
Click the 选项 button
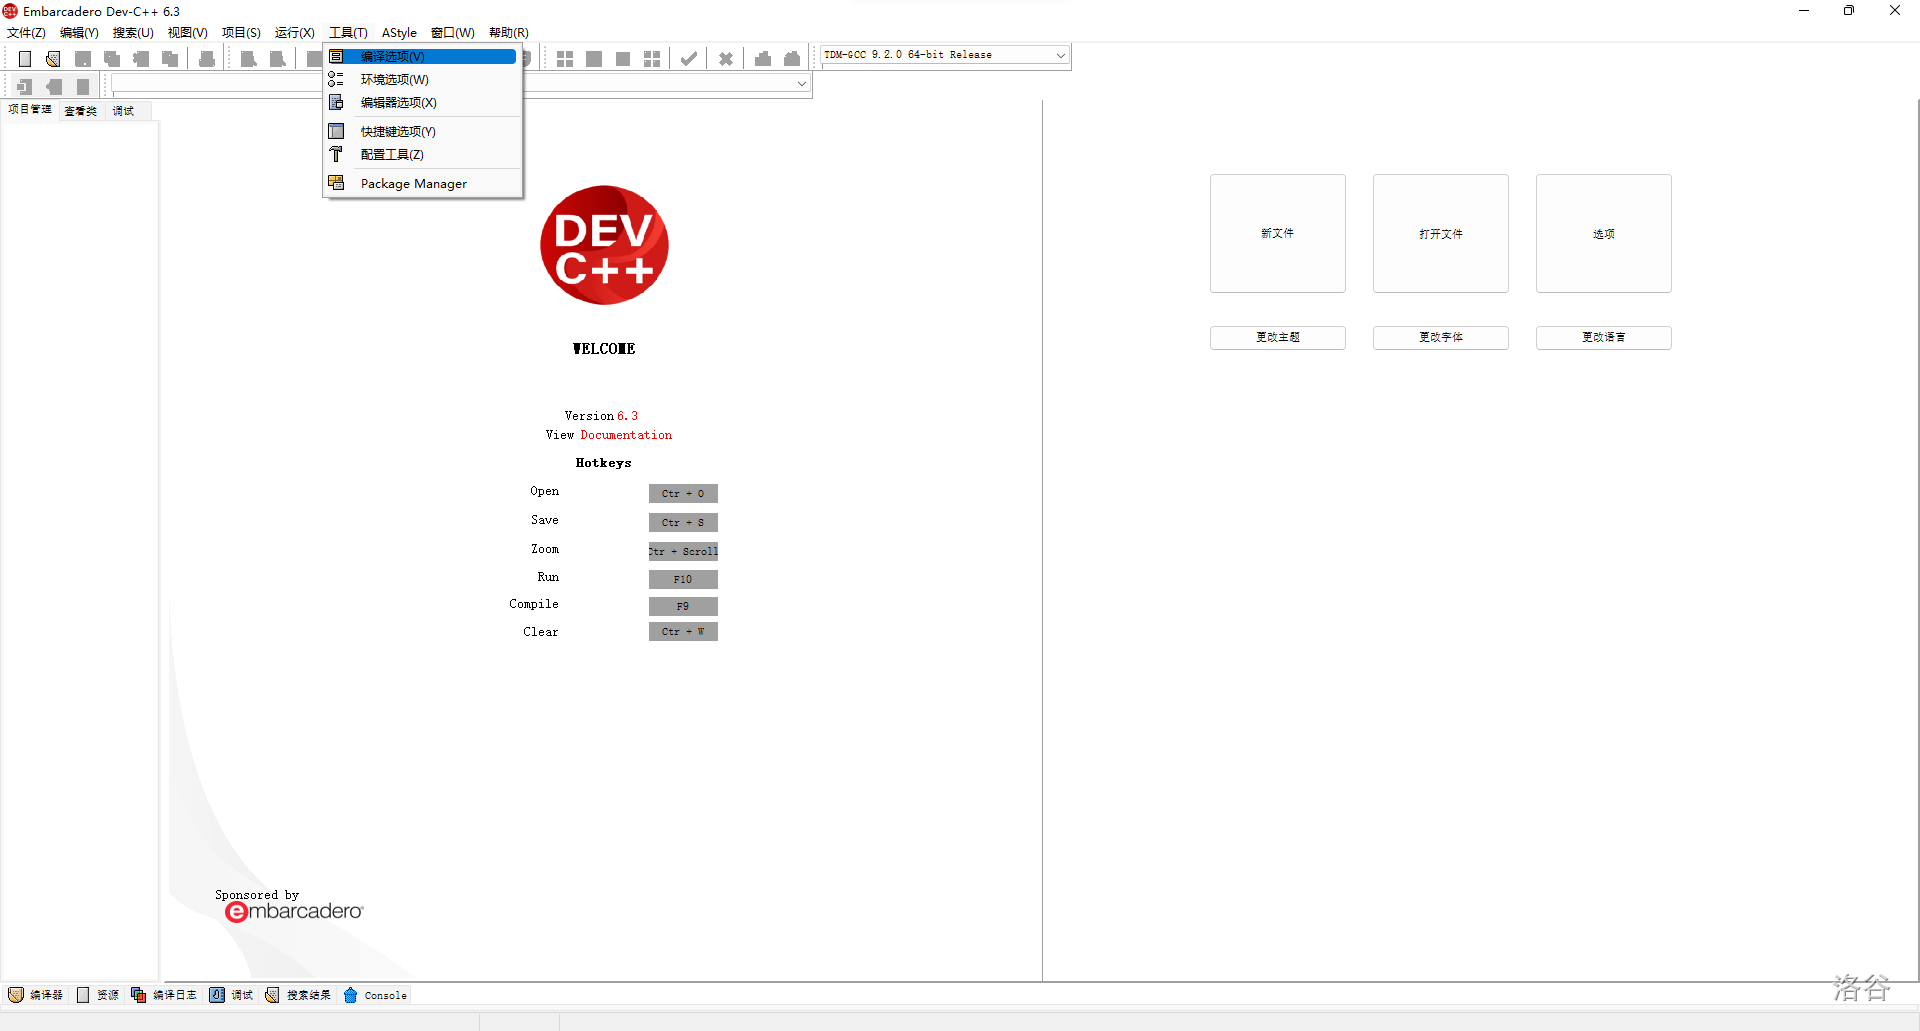pos(1603,233)
